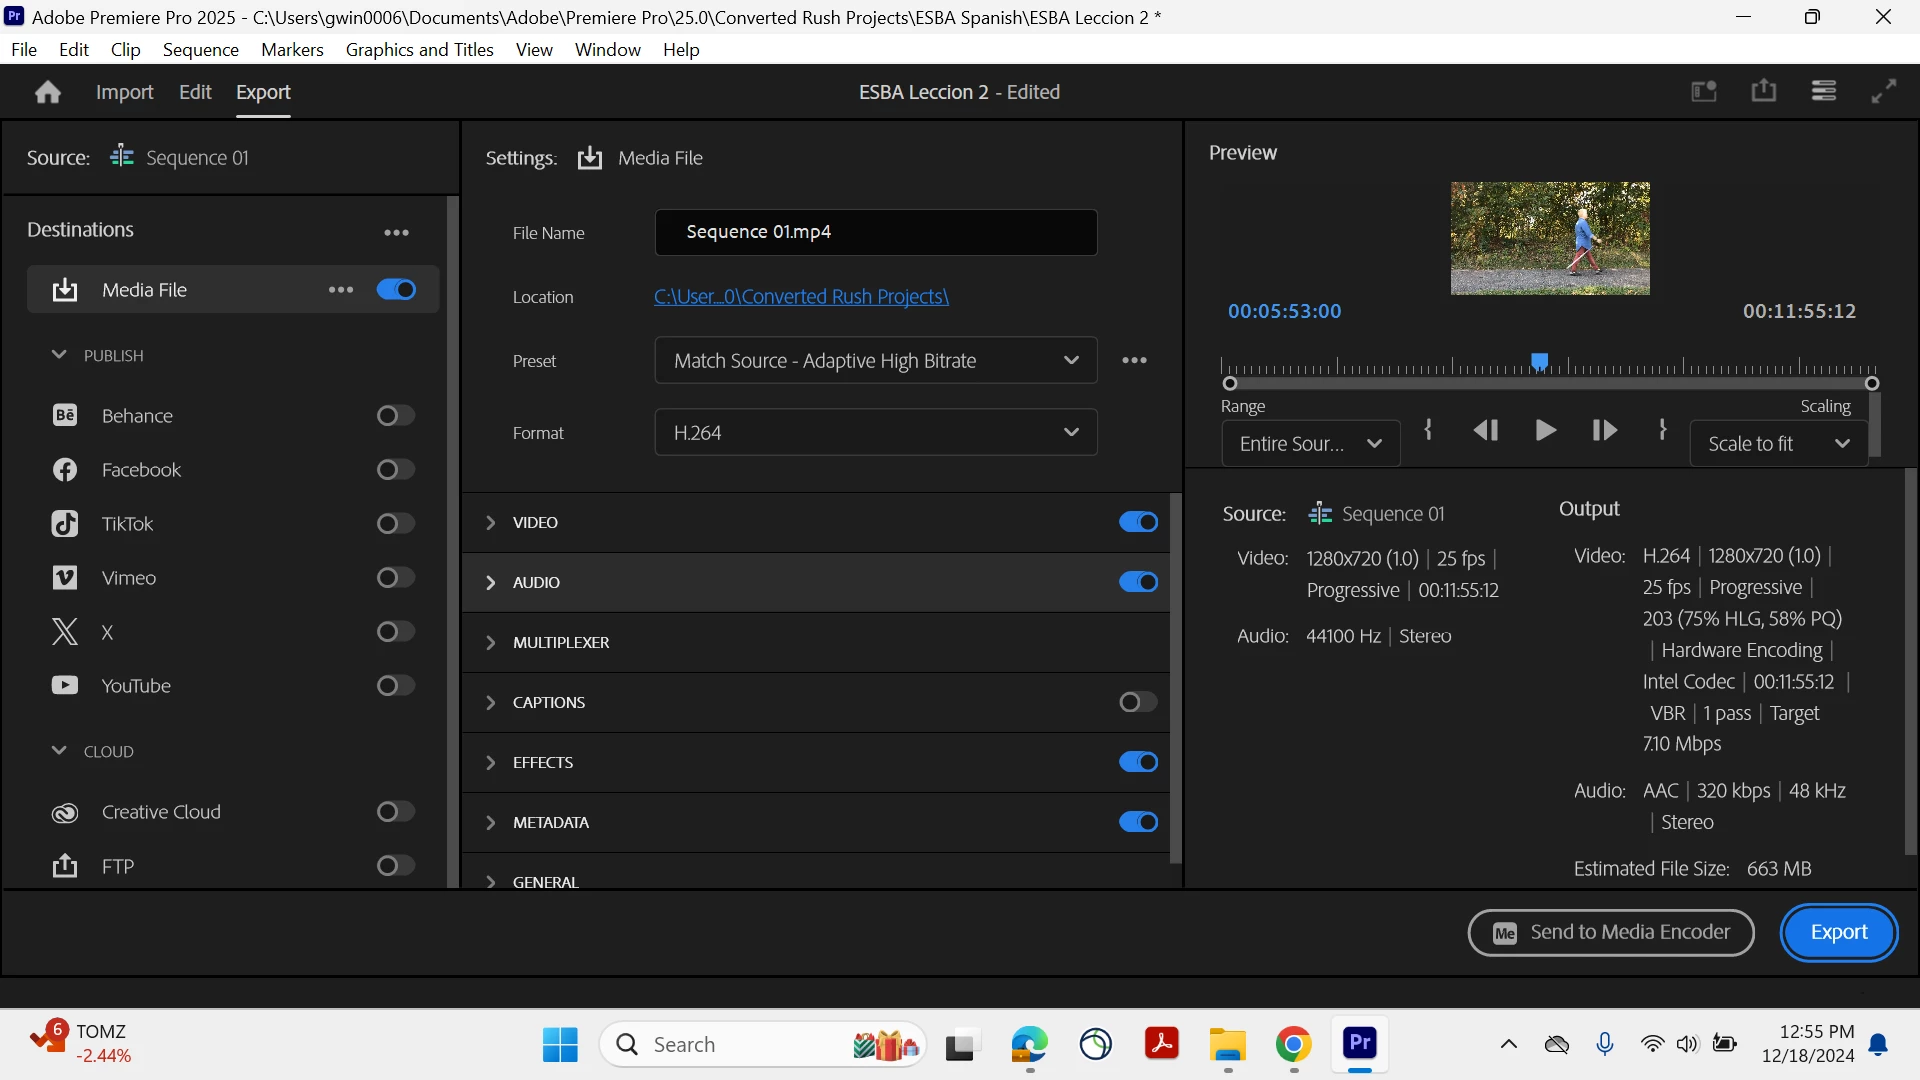Toggle full screen video icon

click(x=1884, y=91)
